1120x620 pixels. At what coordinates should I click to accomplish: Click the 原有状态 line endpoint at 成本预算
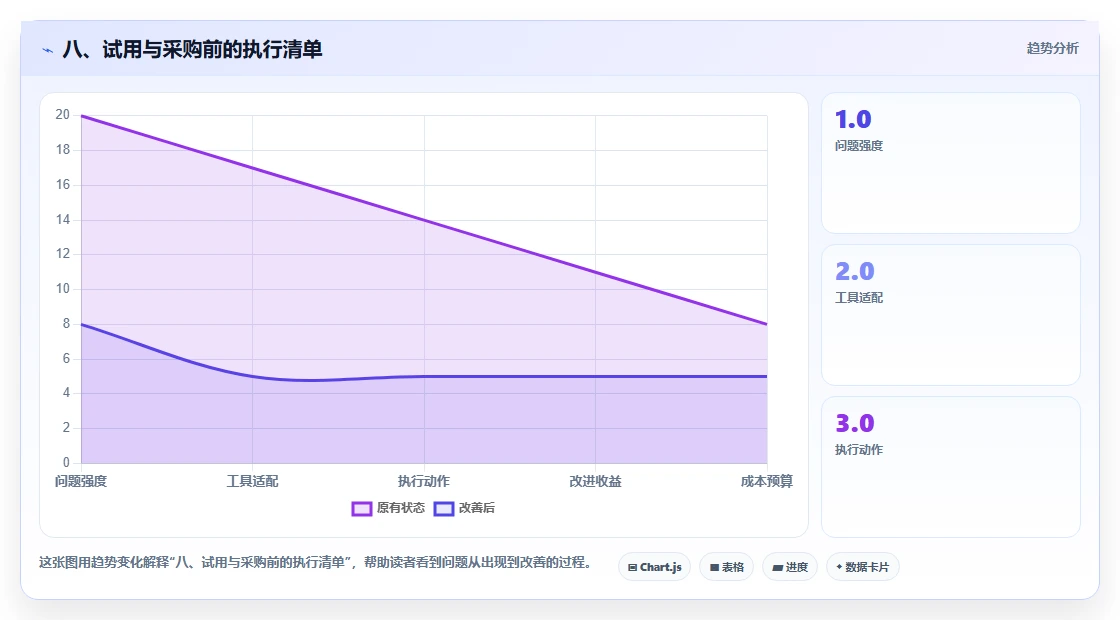click(x=766, y=324)
